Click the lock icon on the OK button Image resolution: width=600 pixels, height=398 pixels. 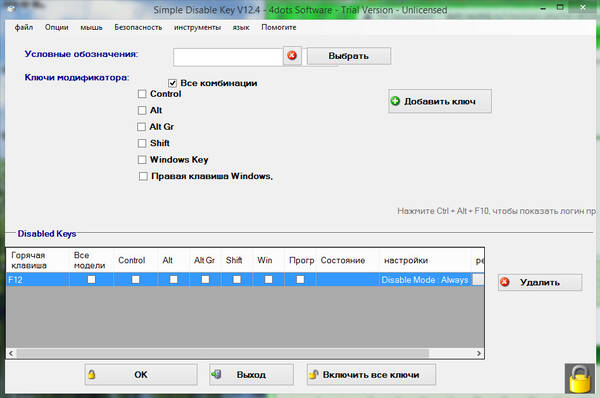pyautogui.click(x=91, y=374)
